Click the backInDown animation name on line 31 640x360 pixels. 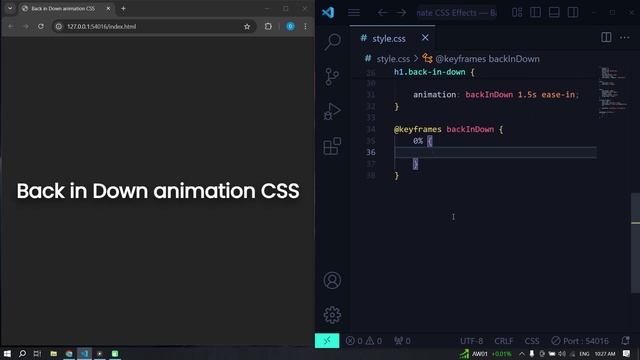point(489,95)
